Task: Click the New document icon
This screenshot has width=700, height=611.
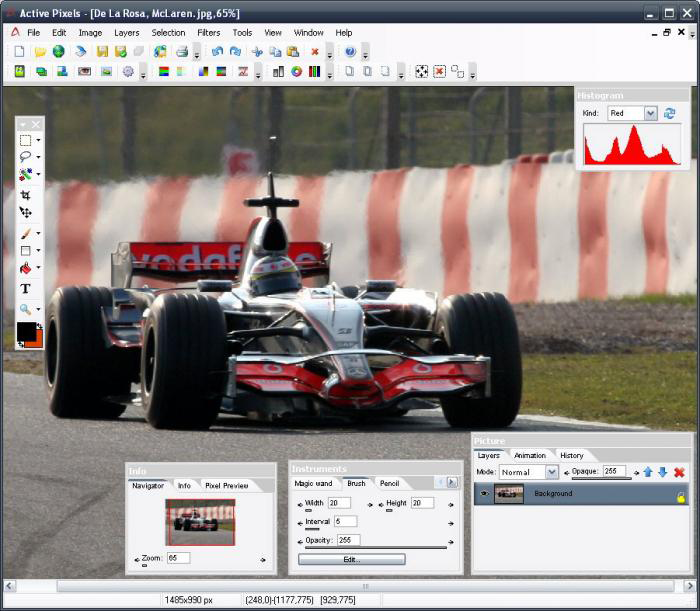Action: (19, 52)
